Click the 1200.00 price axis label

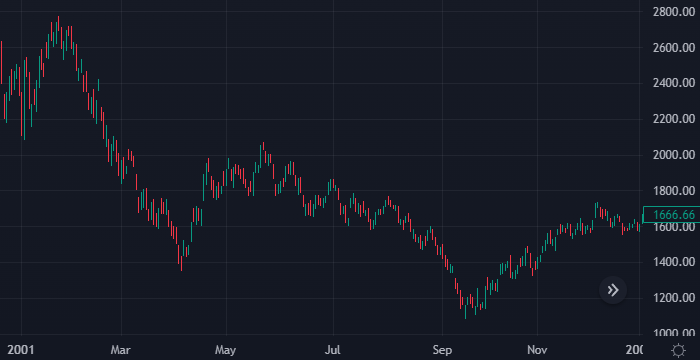tap(674, 298)
